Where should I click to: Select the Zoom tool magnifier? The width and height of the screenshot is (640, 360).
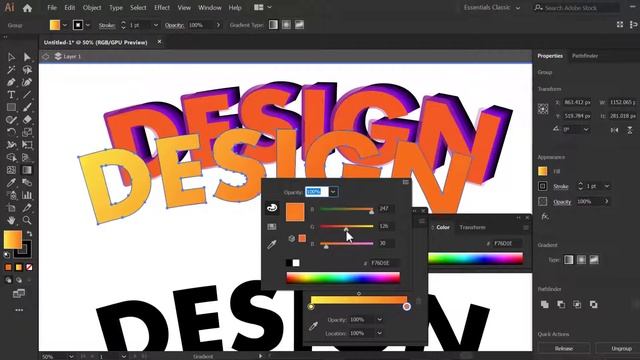[x=27, y=220]
